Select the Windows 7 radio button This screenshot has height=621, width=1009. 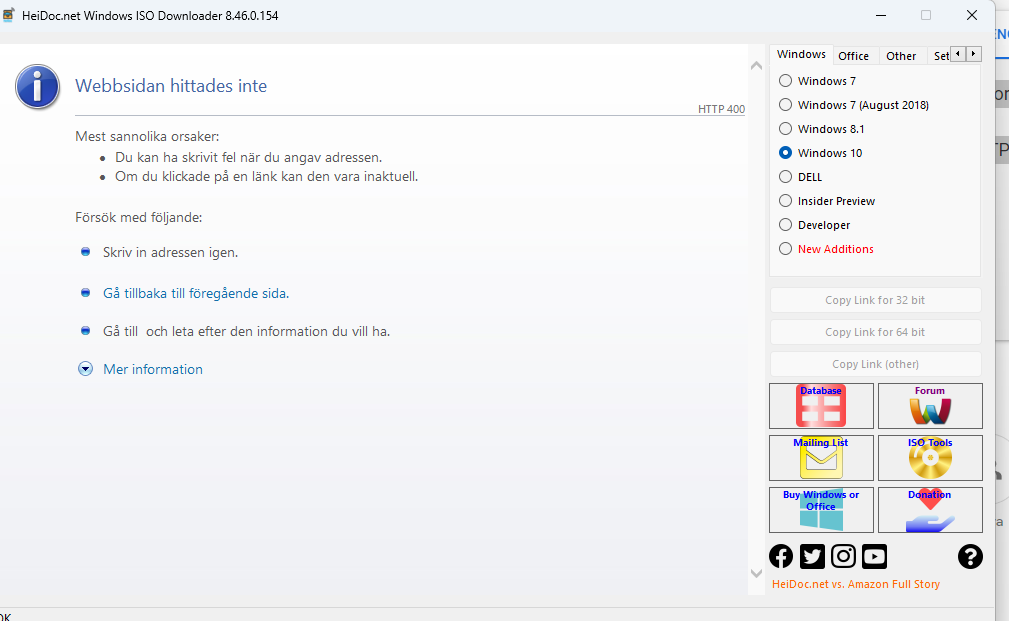click(x=785, y=81)
